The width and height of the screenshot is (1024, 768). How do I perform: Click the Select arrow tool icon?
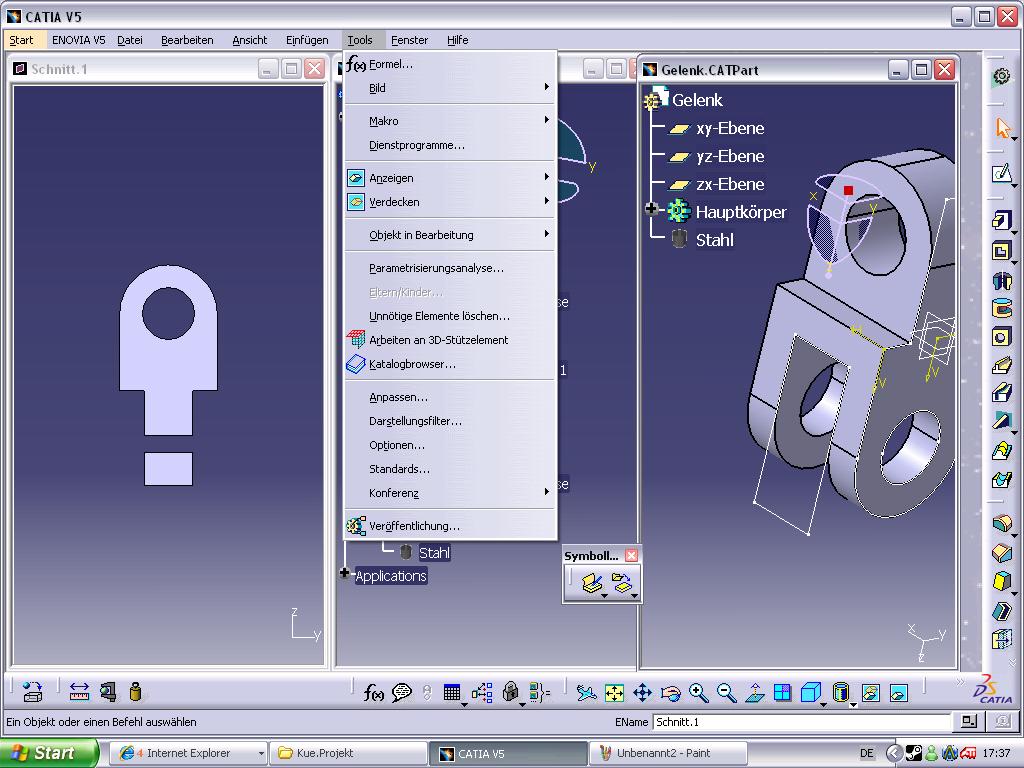[1002, 128]
